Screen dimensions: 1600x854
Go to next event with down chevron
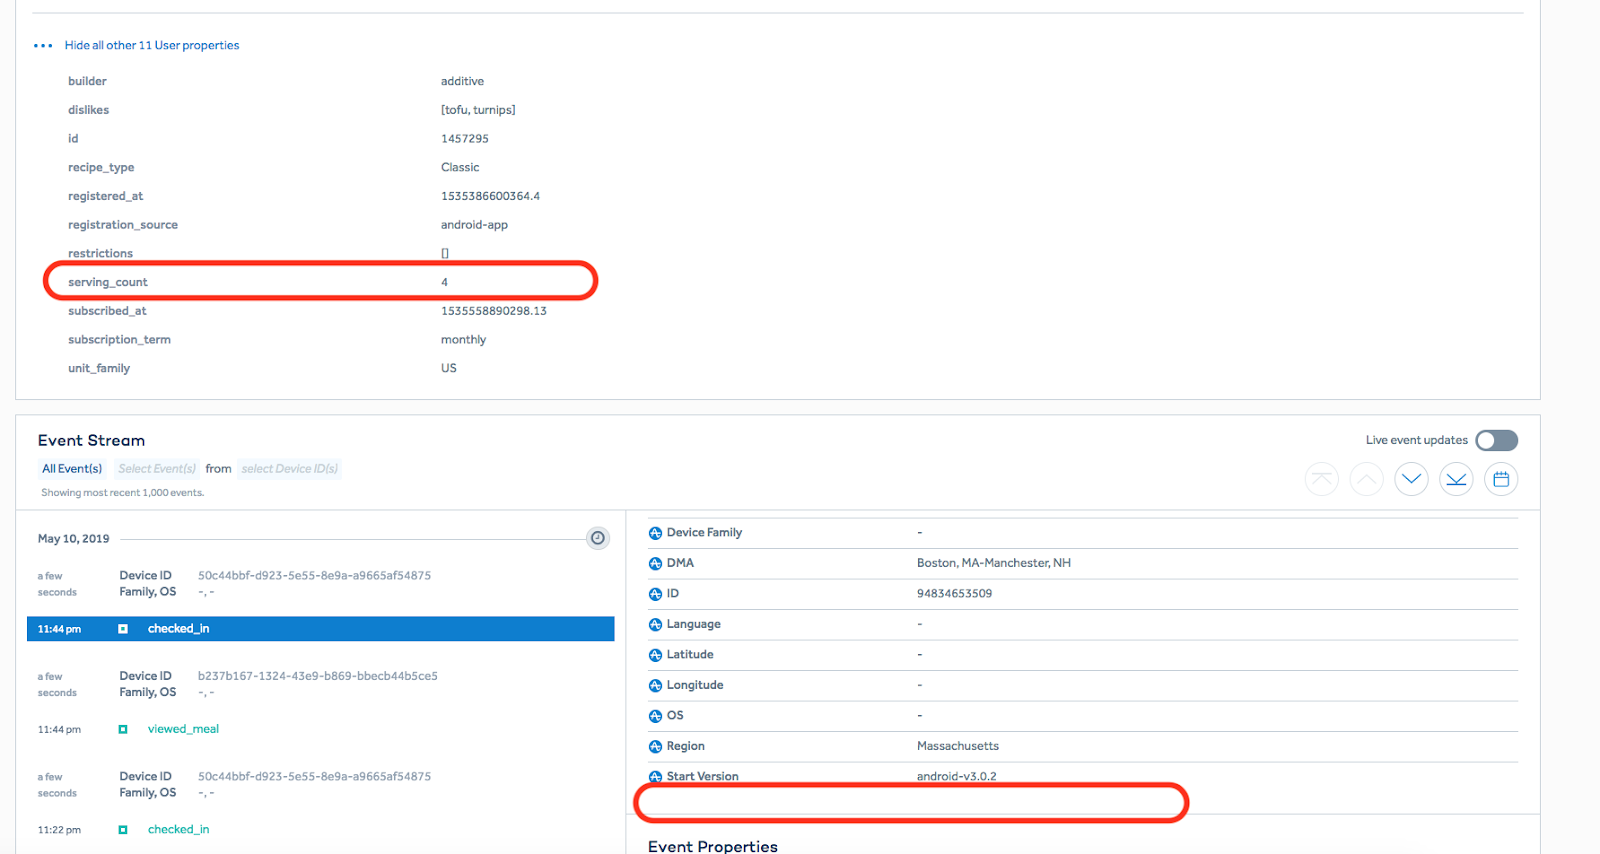[1411, 479]
